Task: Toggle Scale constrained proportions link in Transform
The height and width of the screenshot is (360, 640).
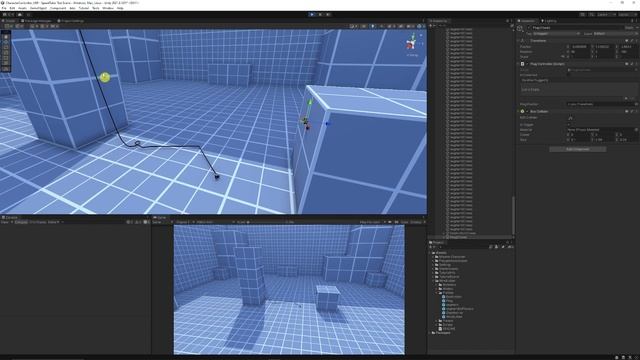Action: tap(563, 57)
